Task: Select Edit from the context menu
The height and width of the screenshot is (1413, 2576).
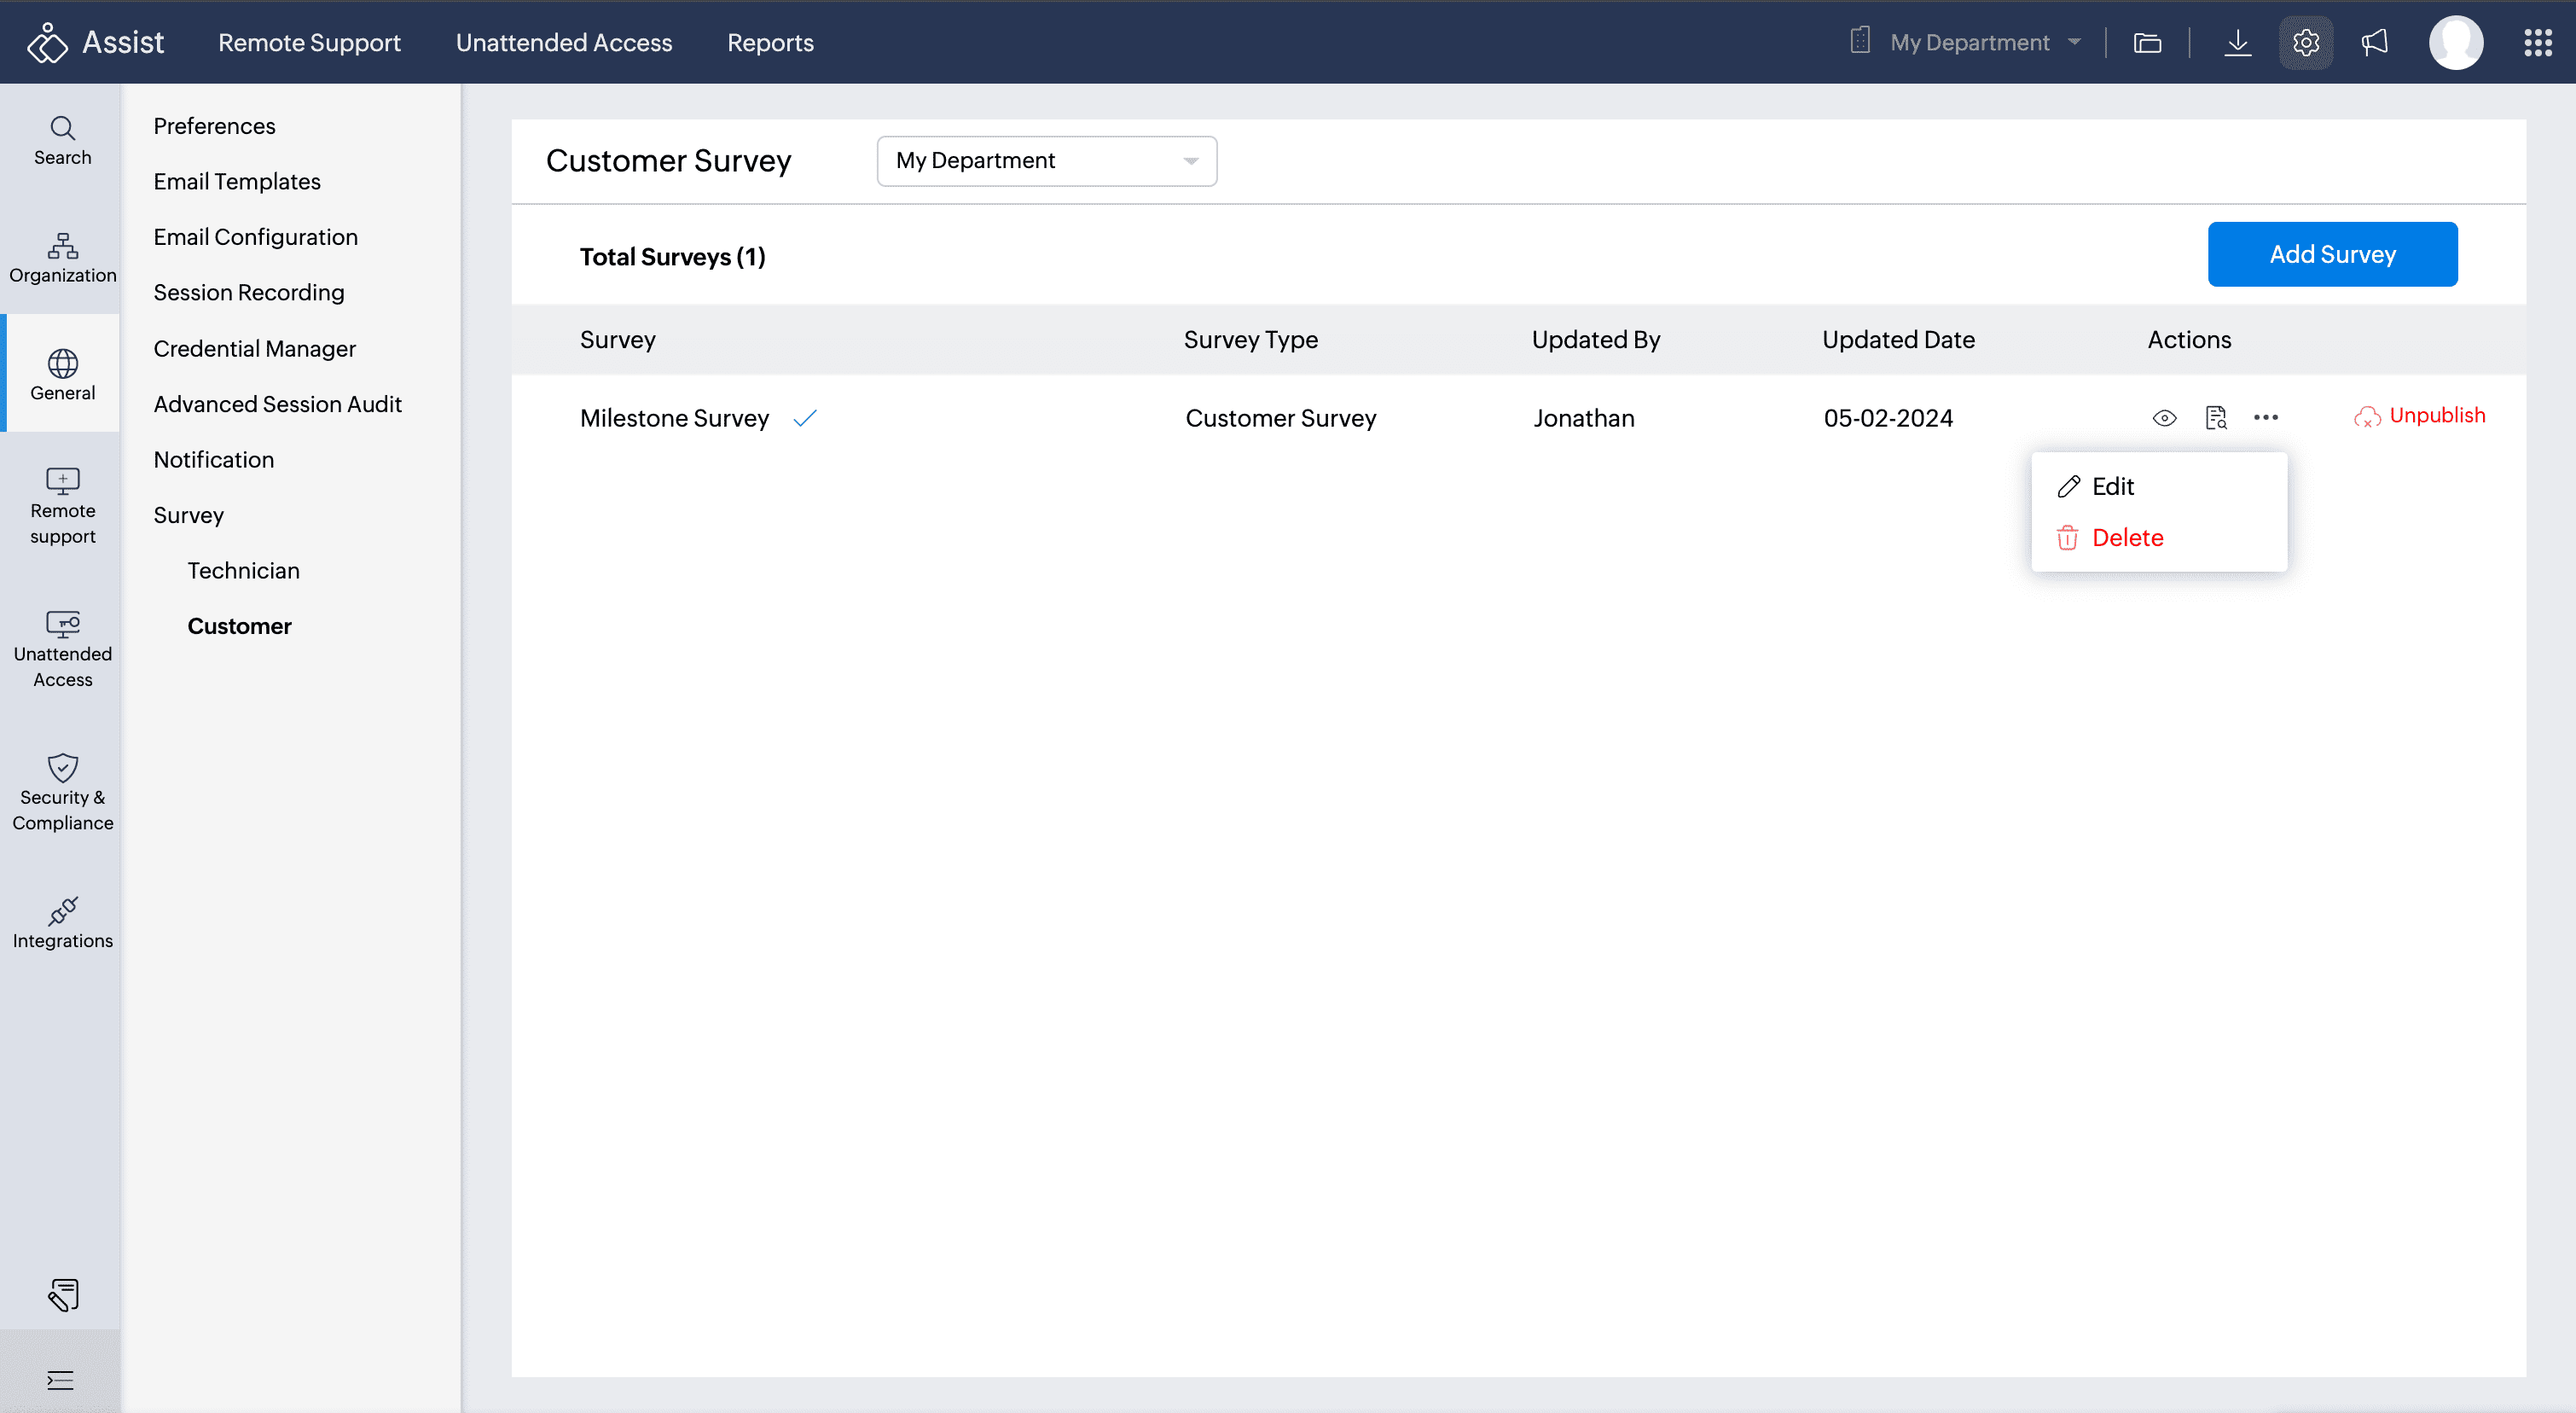Action: pyautogui.click(x=2112, y=487)
